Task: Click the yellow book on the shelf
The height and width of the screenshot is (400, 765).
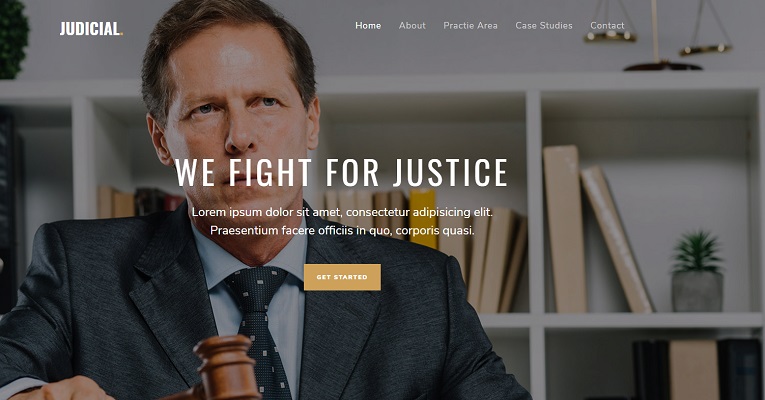Action: [423, 219]
